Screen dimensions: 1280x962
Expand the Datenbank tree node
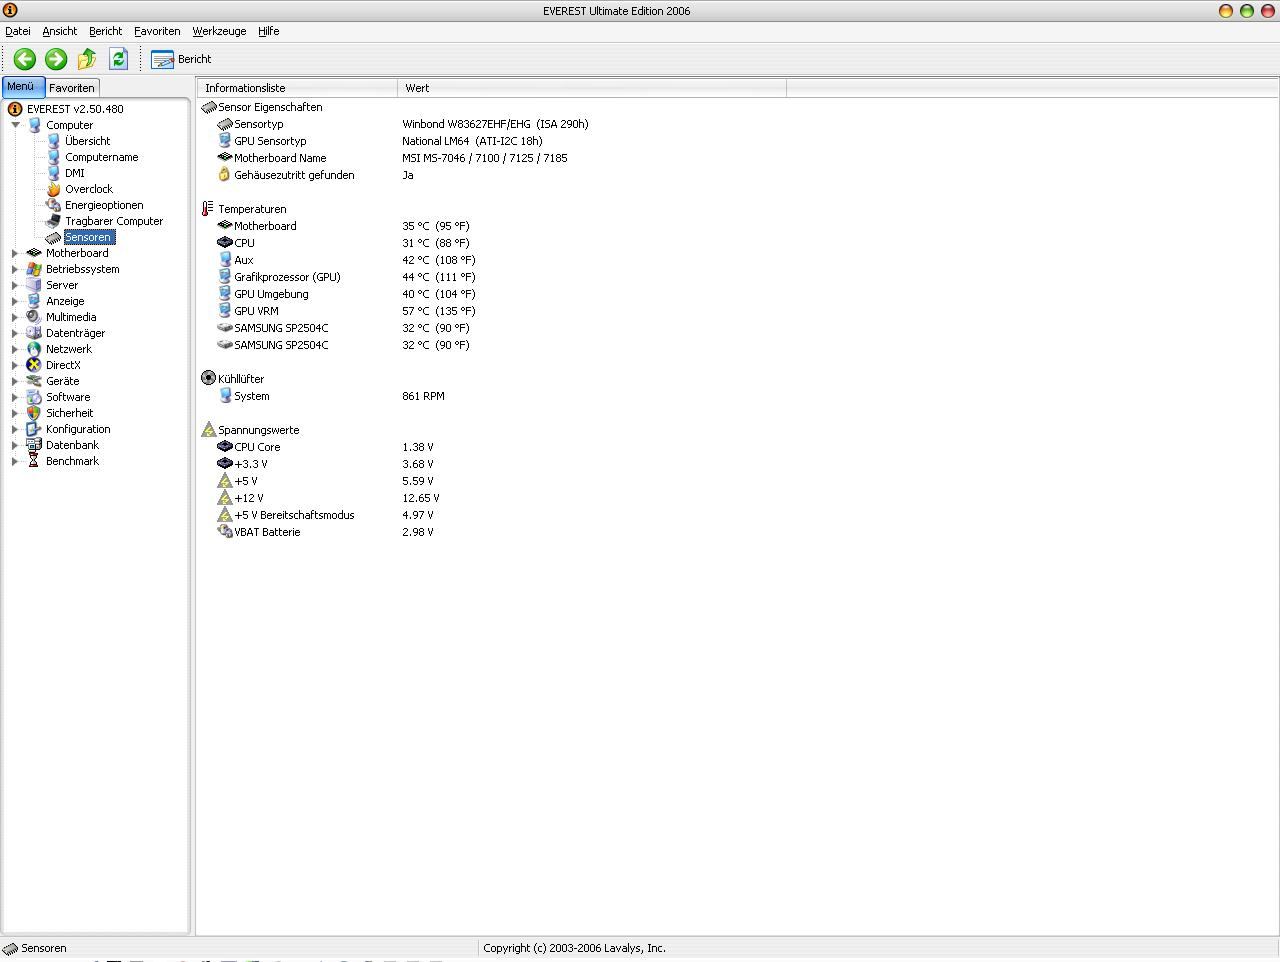pyautogui.click(x=15, y=445)
